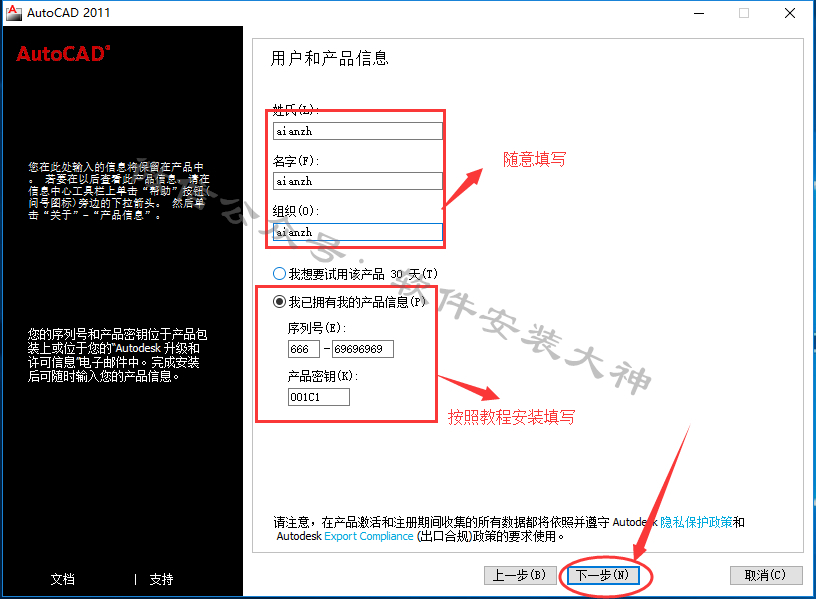The image size is (816, 599).
Task: Click the AutoCAD logo in the sidebar
Action: 63,54
